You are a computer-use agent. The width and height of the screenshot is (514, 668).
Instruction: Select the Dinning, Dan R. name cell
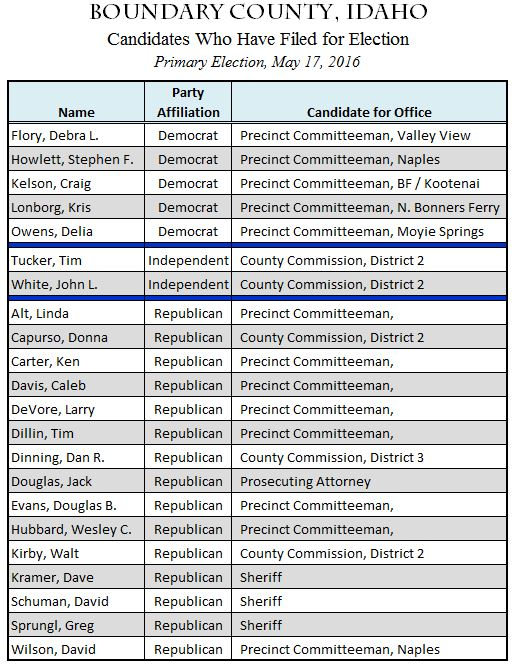coord(76,458)
